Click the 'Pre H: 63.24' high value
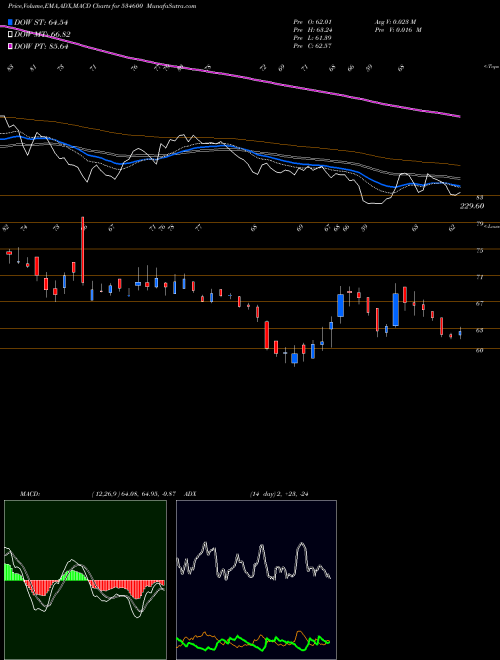 313,30
